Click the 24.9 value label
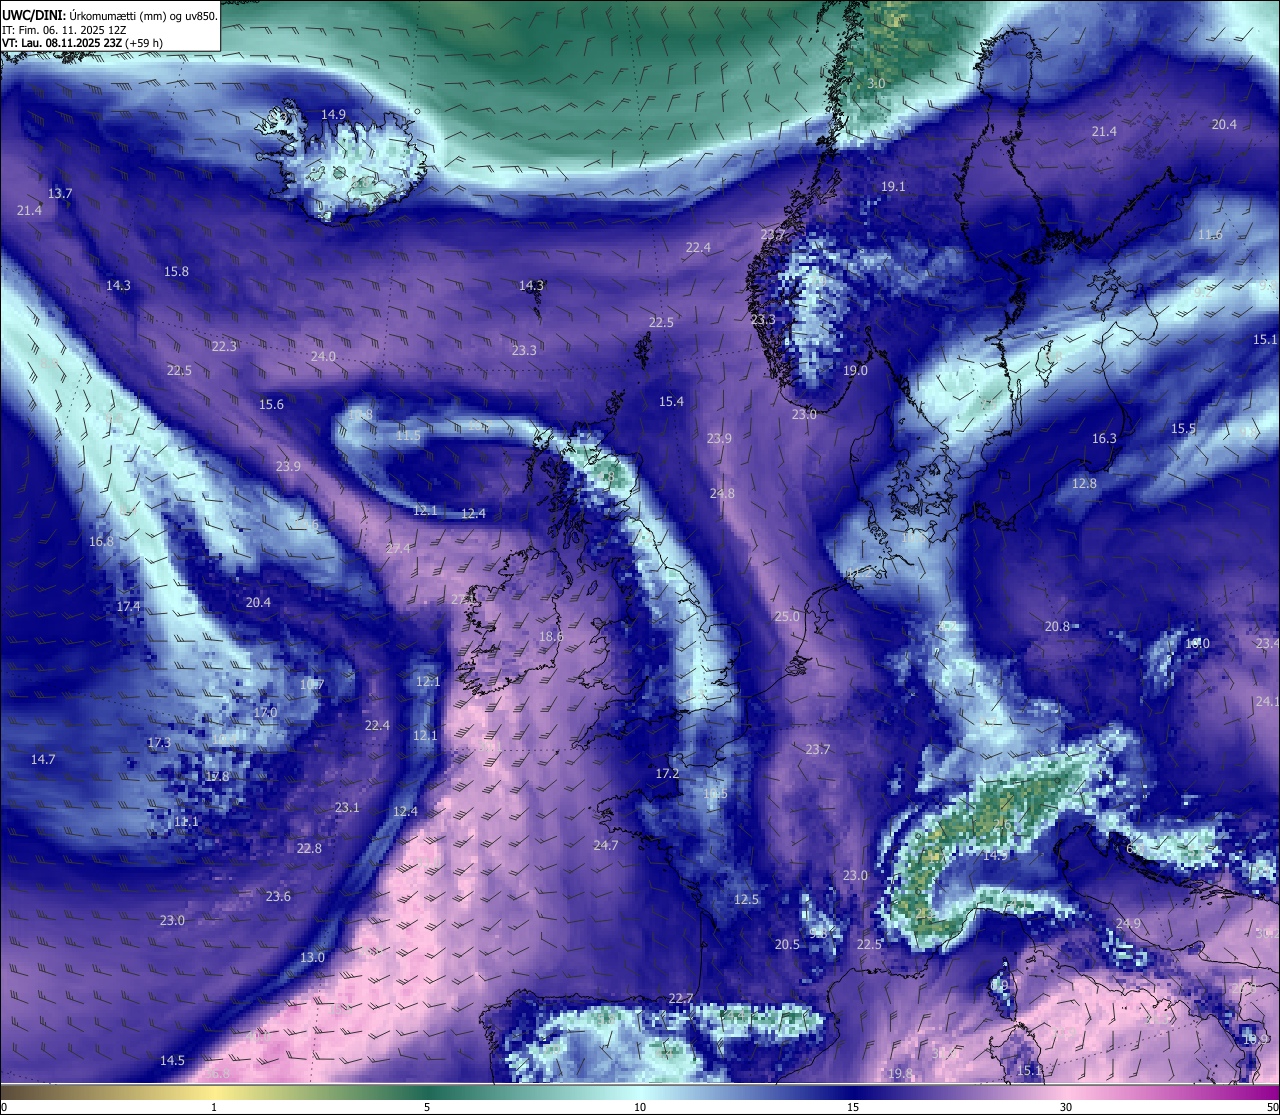The height and width of the screenshot is (1115, 1280). [x=1128, y=923]
